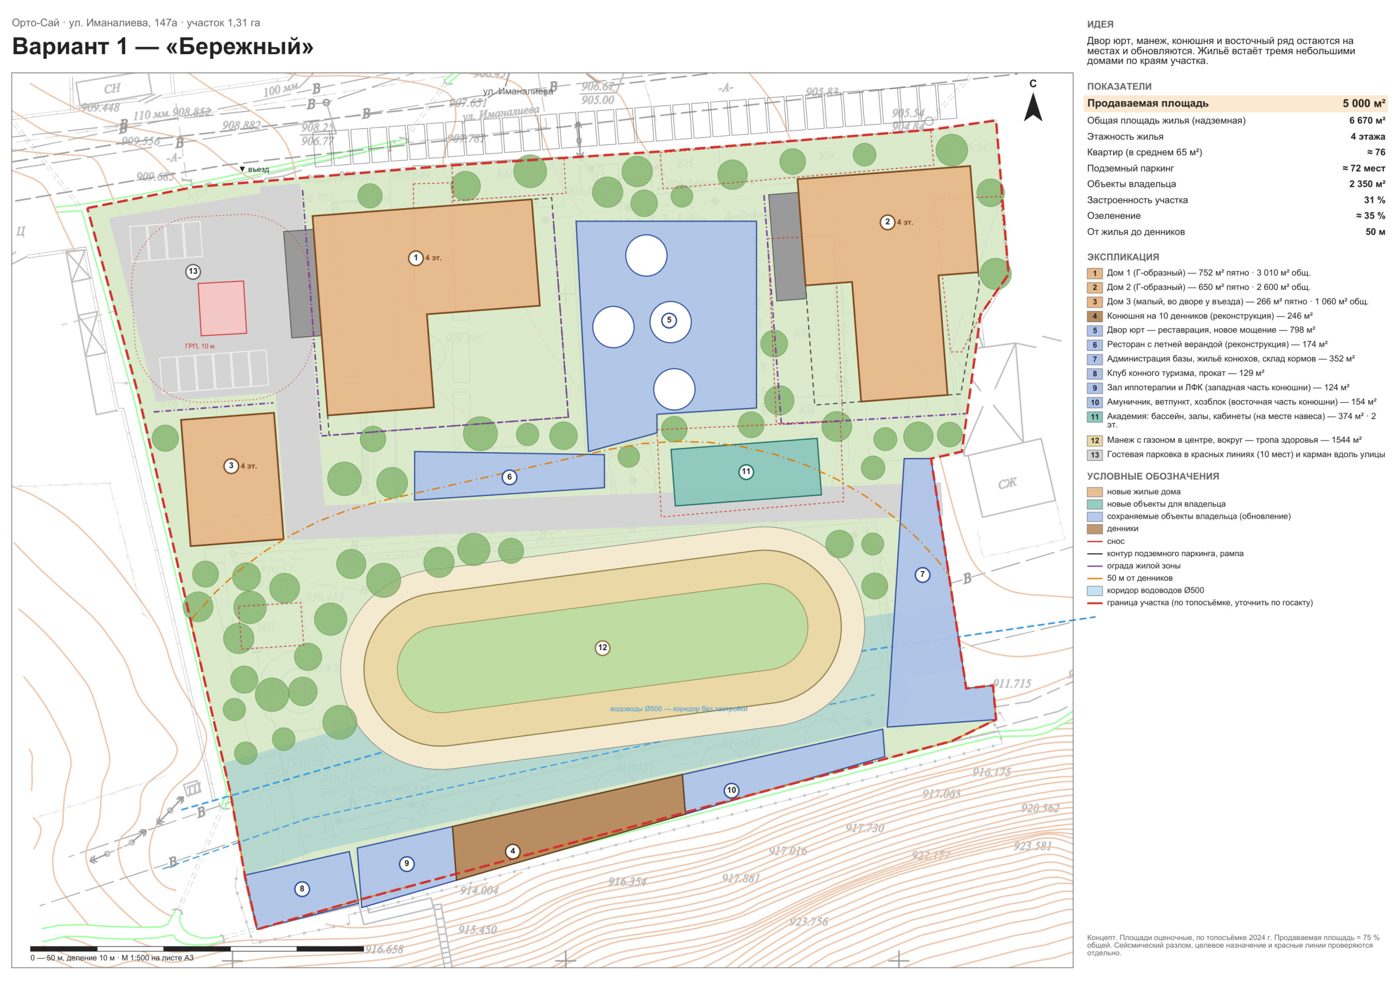Click the «въезд» entrance label on the plan

coord(255,170)
